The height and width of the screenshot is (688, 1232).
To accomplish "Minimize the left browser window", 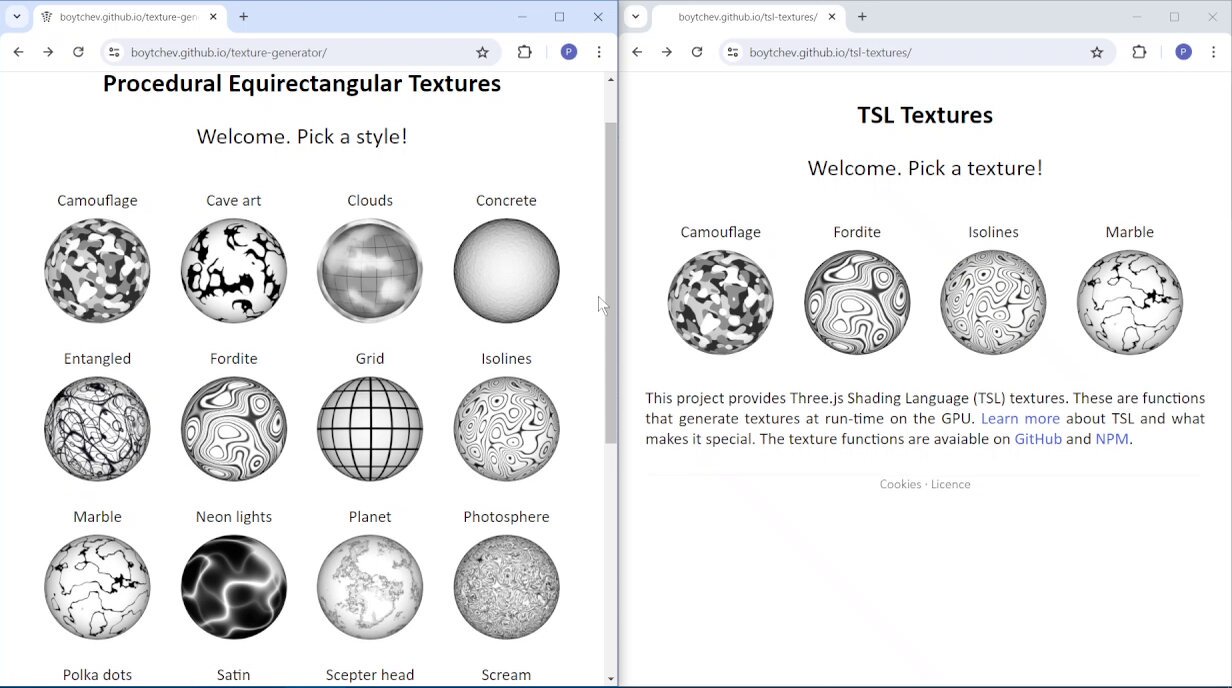I will 523,17.
